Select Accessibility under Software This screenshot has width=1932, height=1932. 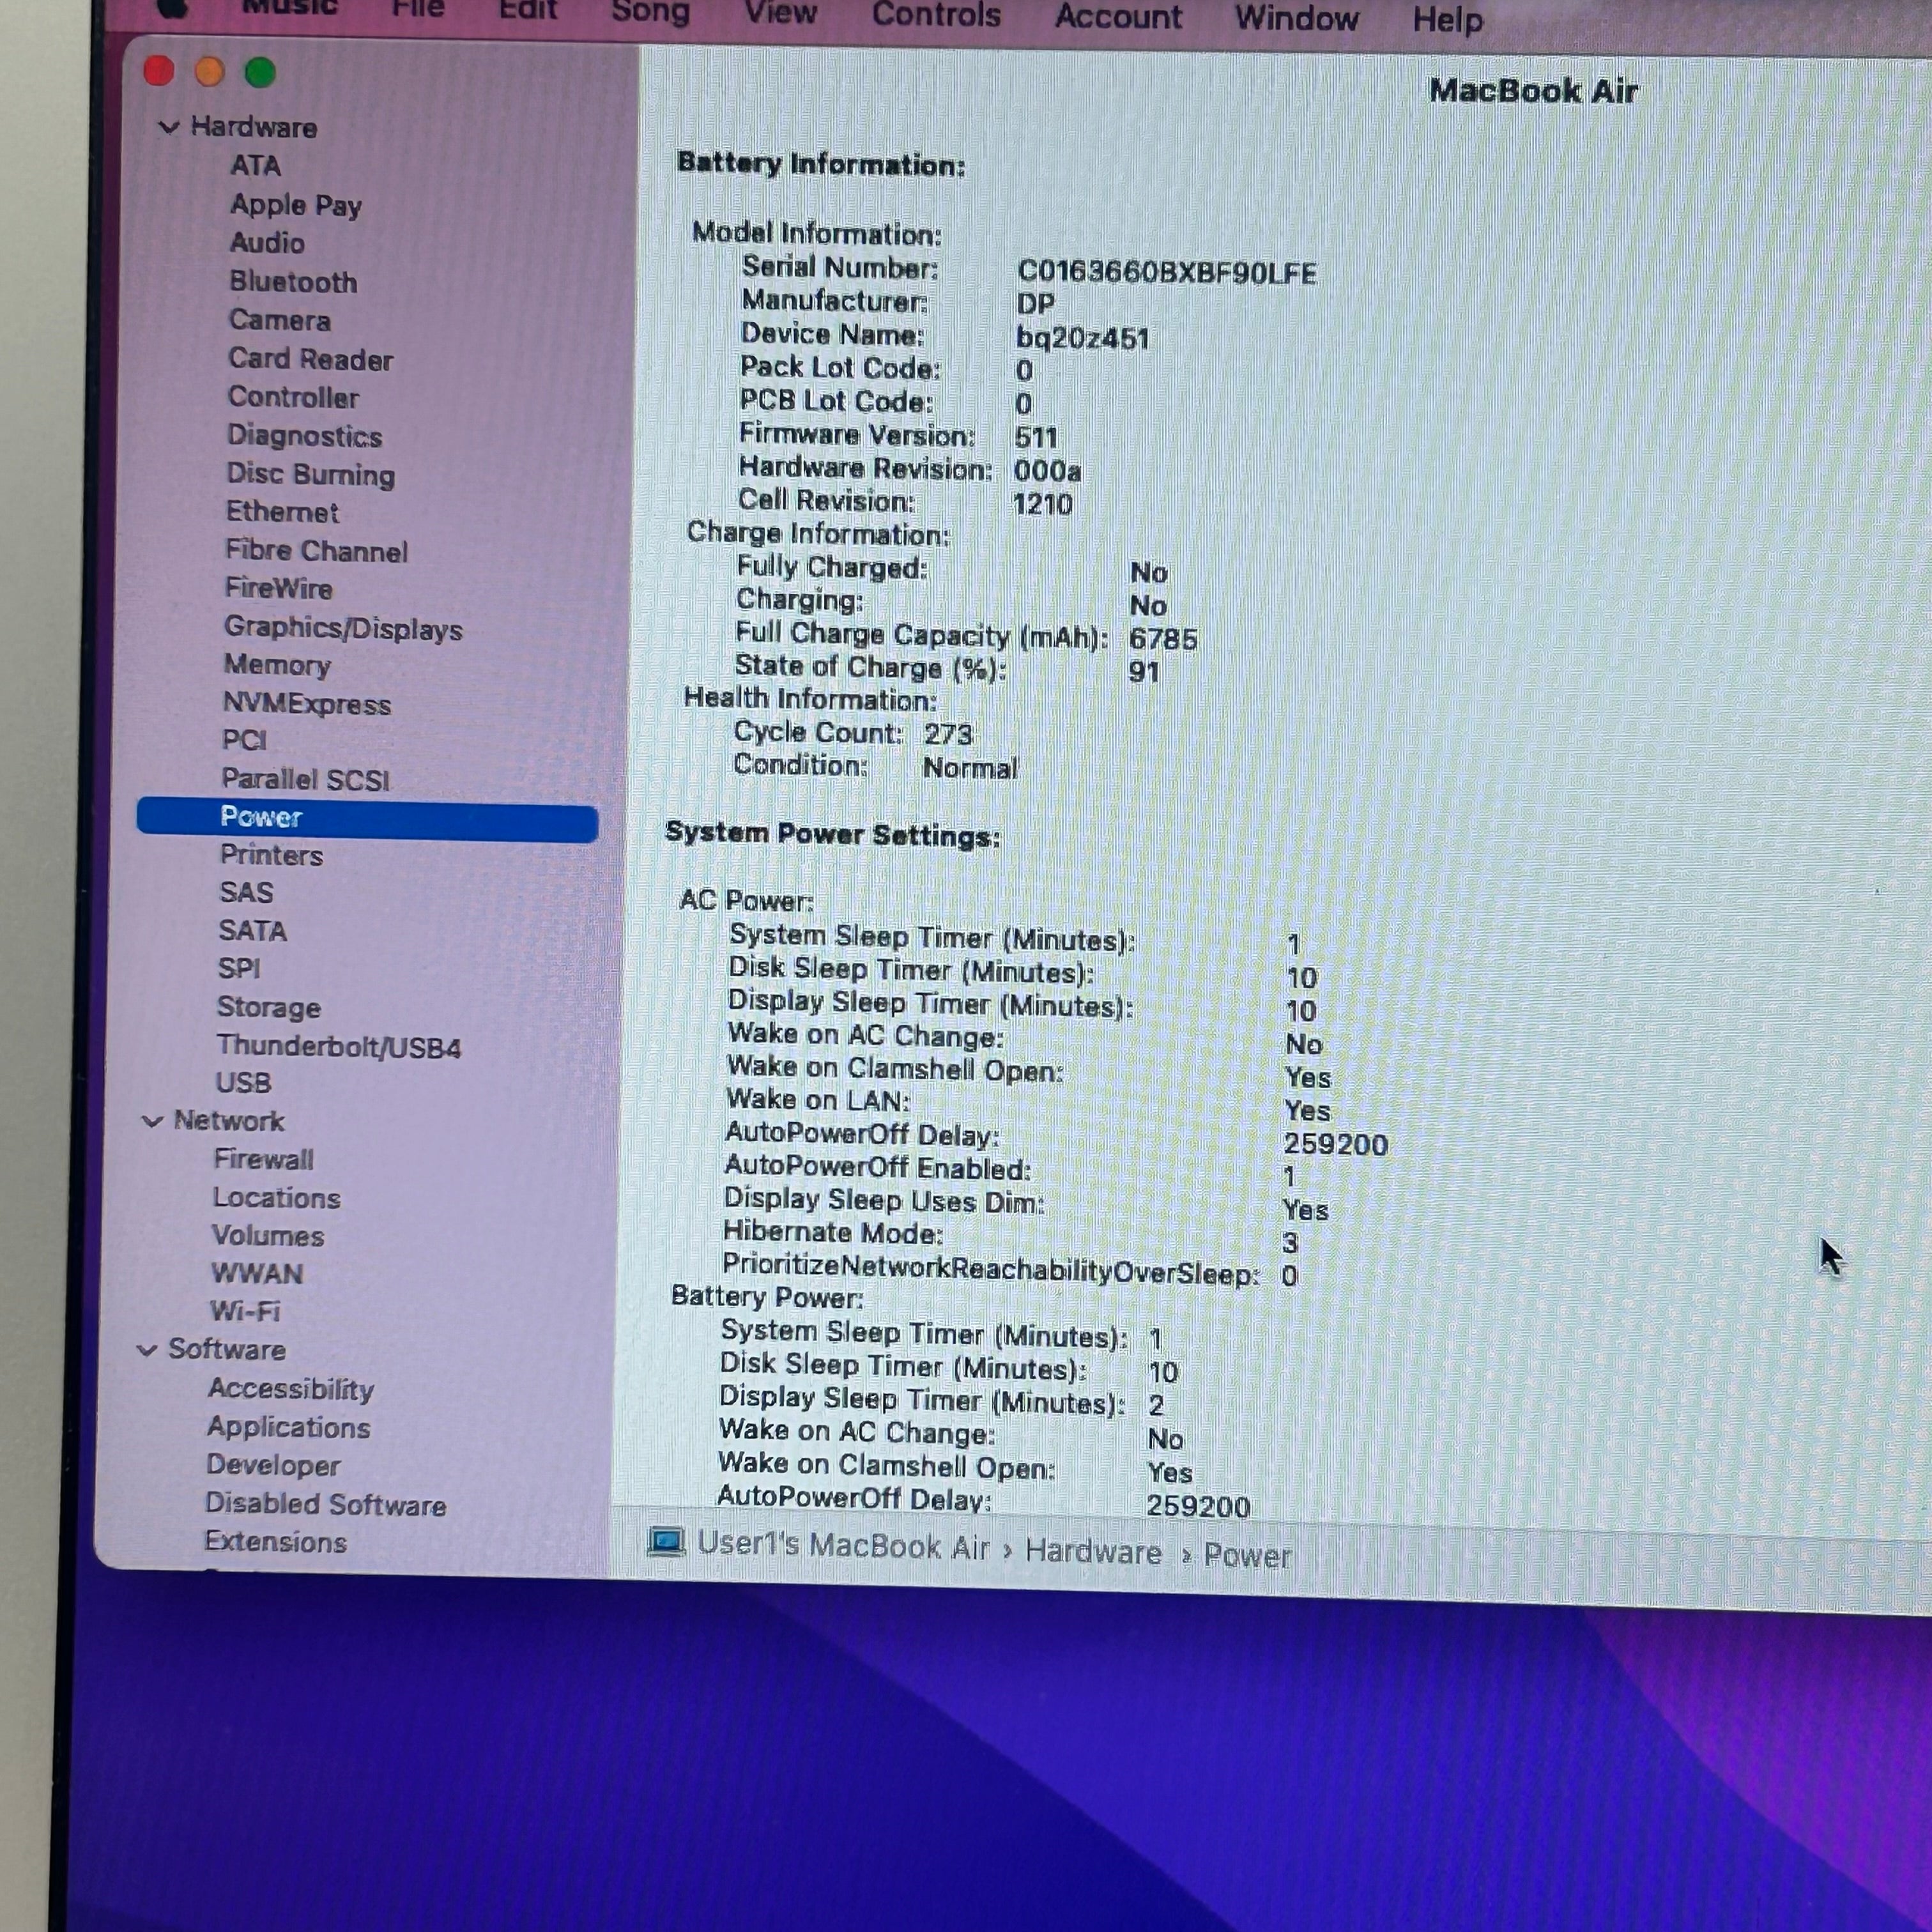291,1390
